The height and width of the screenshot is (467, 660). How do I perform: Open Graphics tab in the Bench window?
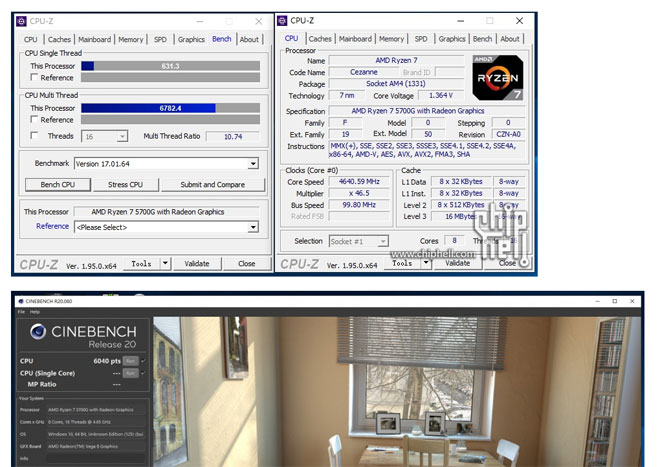coord(191,40)
